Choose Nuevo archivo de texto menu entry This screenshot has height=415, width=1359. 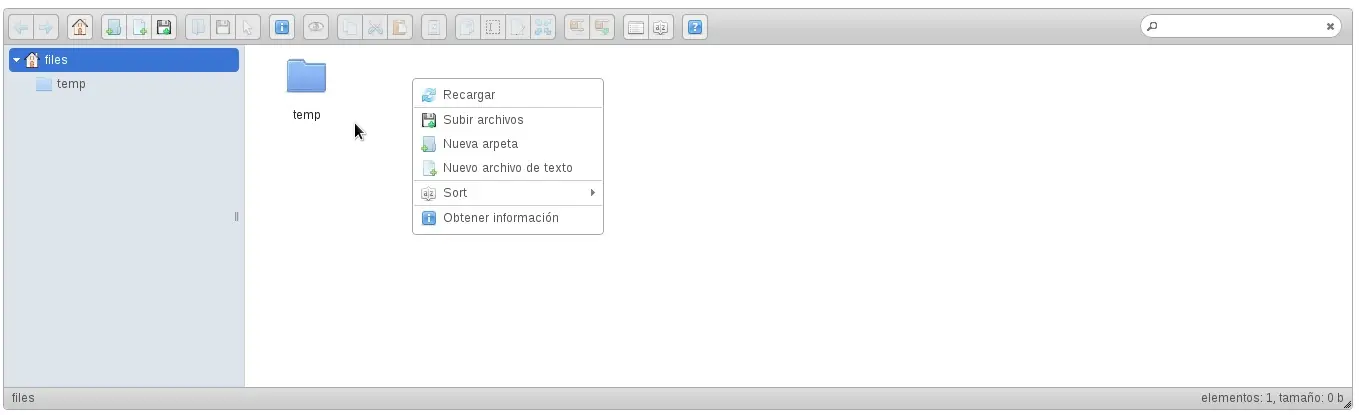click(x=508, y=168)
